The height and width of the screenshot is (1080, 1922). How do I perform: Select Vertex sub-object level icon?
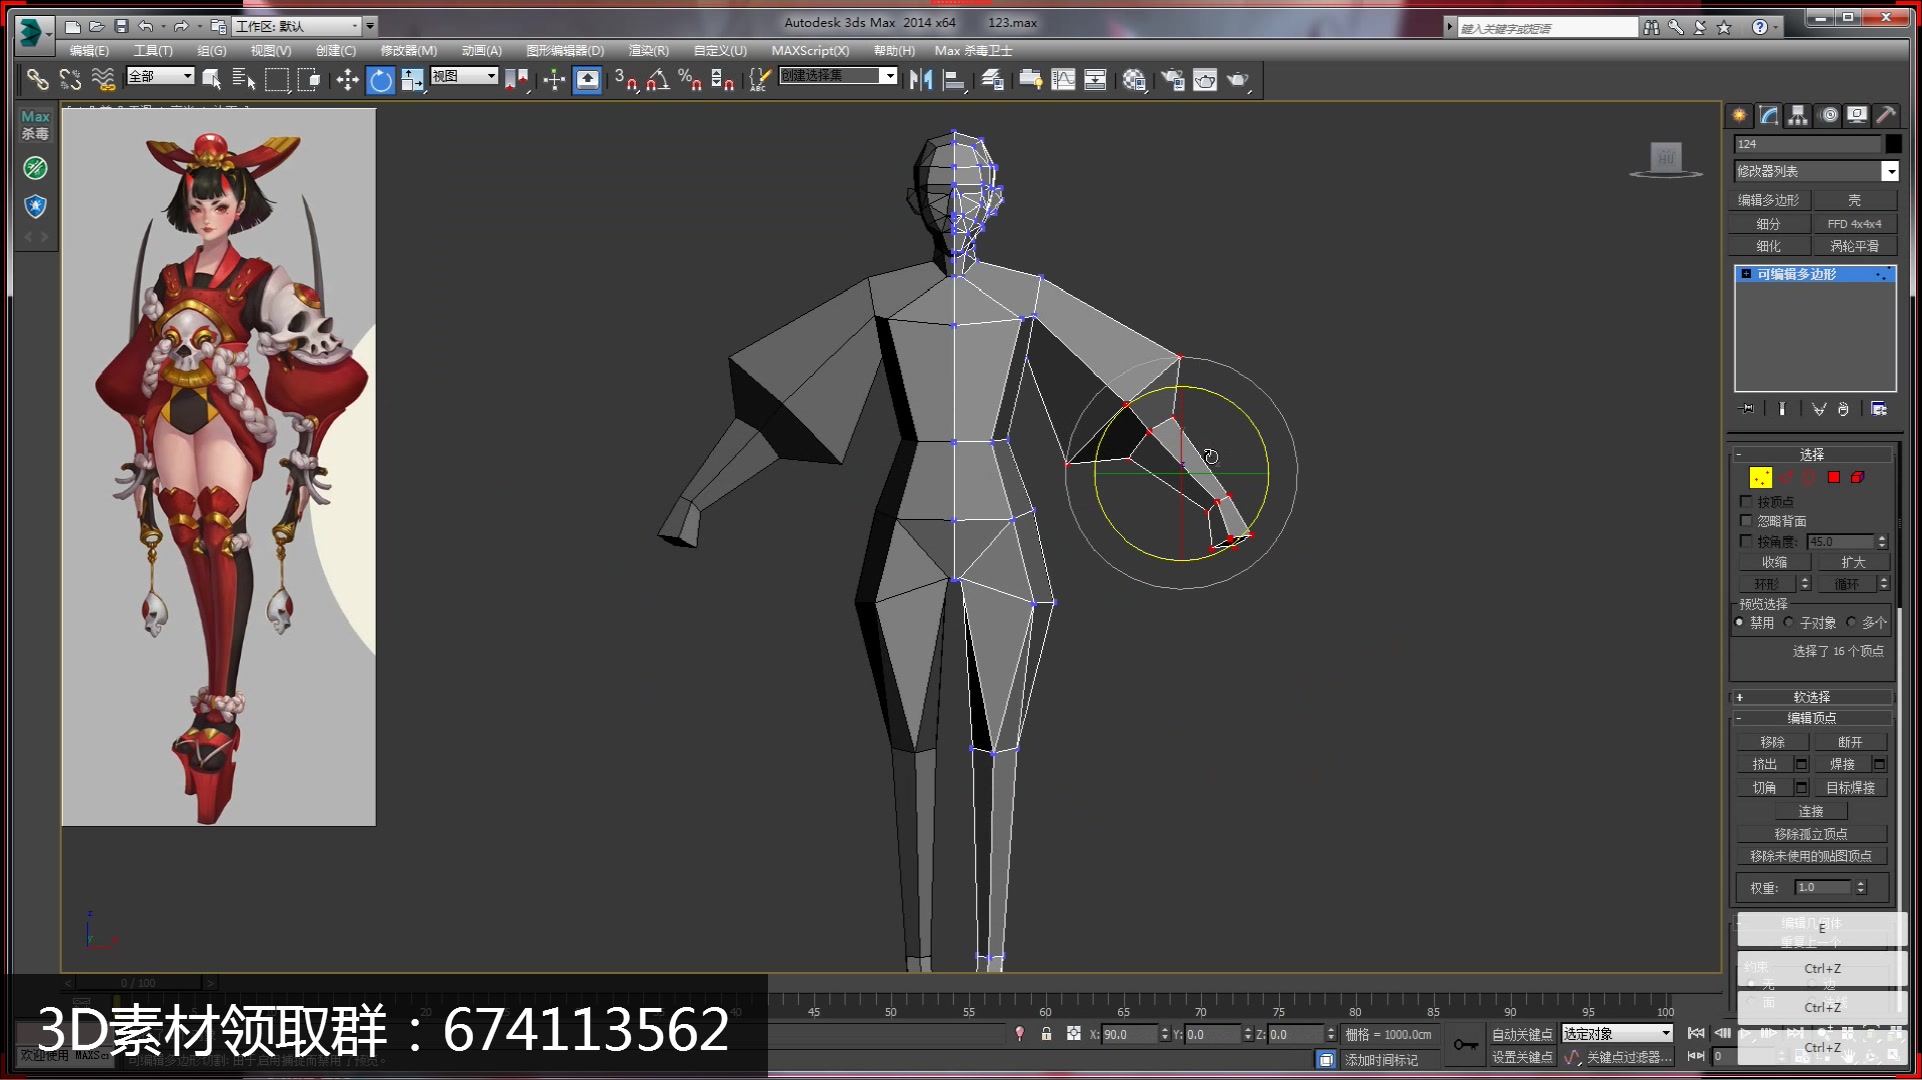pos(1760,478)
